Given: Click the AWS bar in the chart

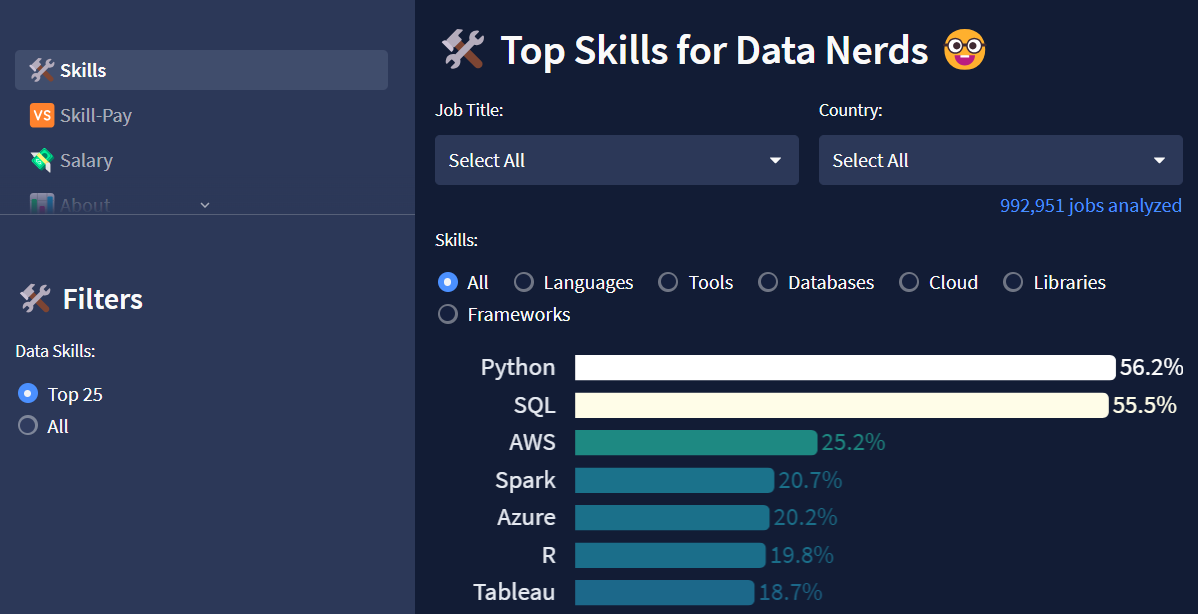Looking at the screenshot, I should coord(696,442).
